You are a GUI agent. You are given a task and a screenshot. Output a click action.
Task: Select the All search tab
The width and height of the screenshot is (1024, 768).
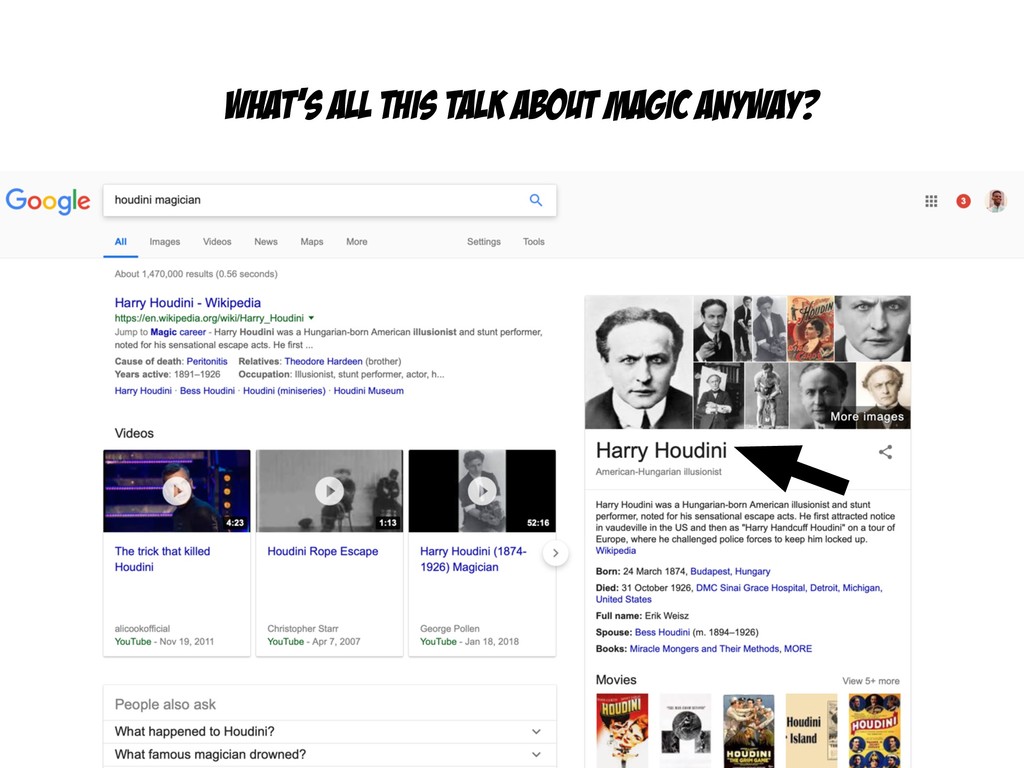click(x=121, y=242)
